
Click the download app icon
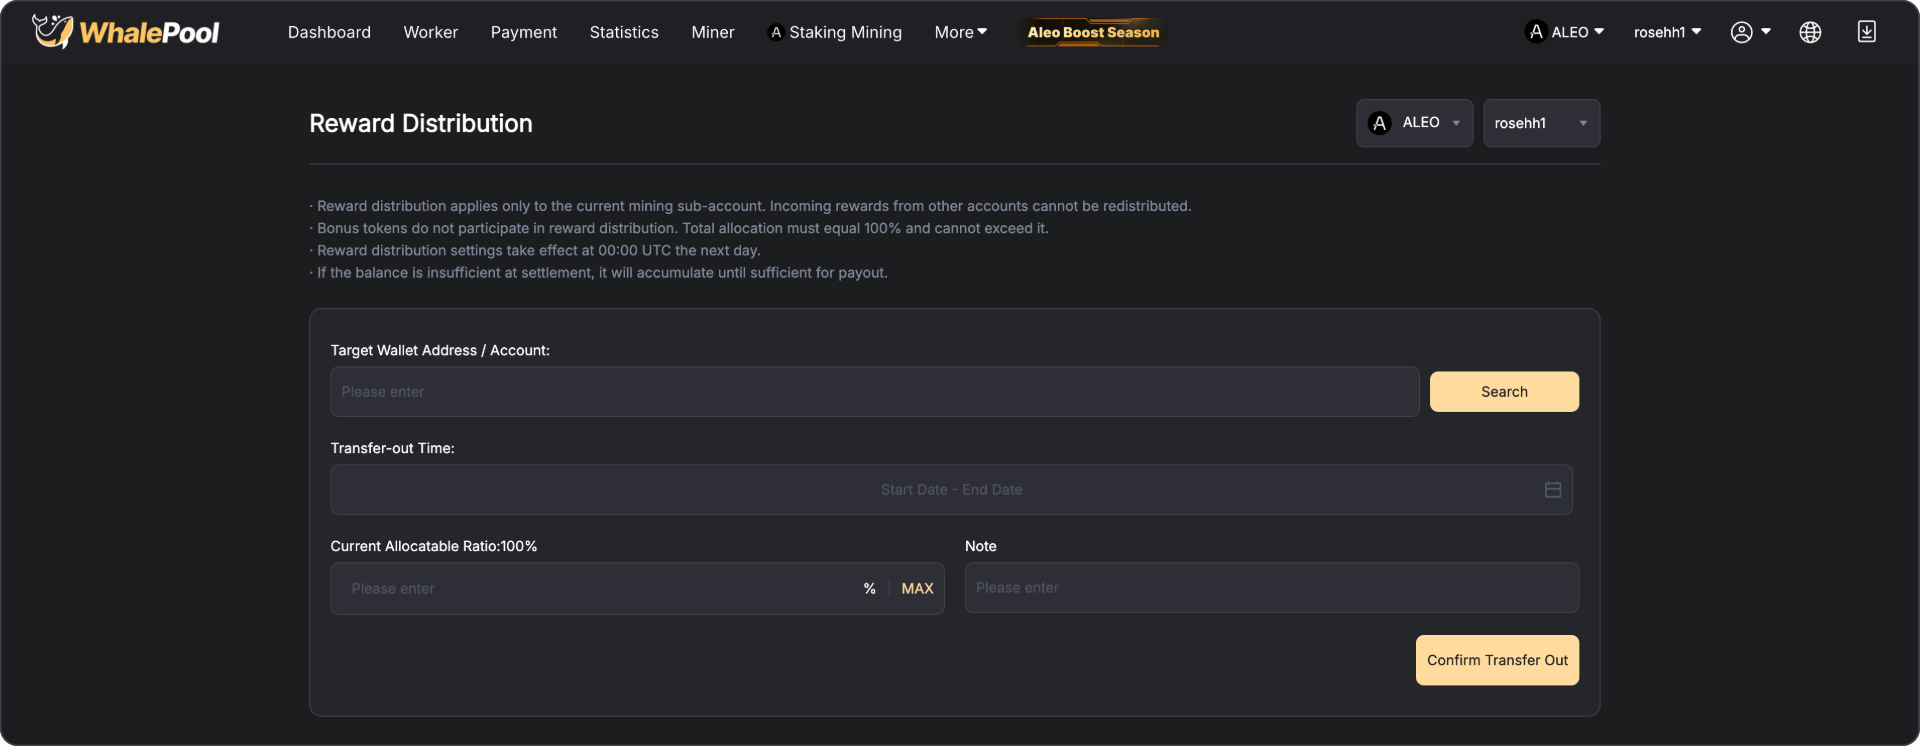tap(1866, 32)
